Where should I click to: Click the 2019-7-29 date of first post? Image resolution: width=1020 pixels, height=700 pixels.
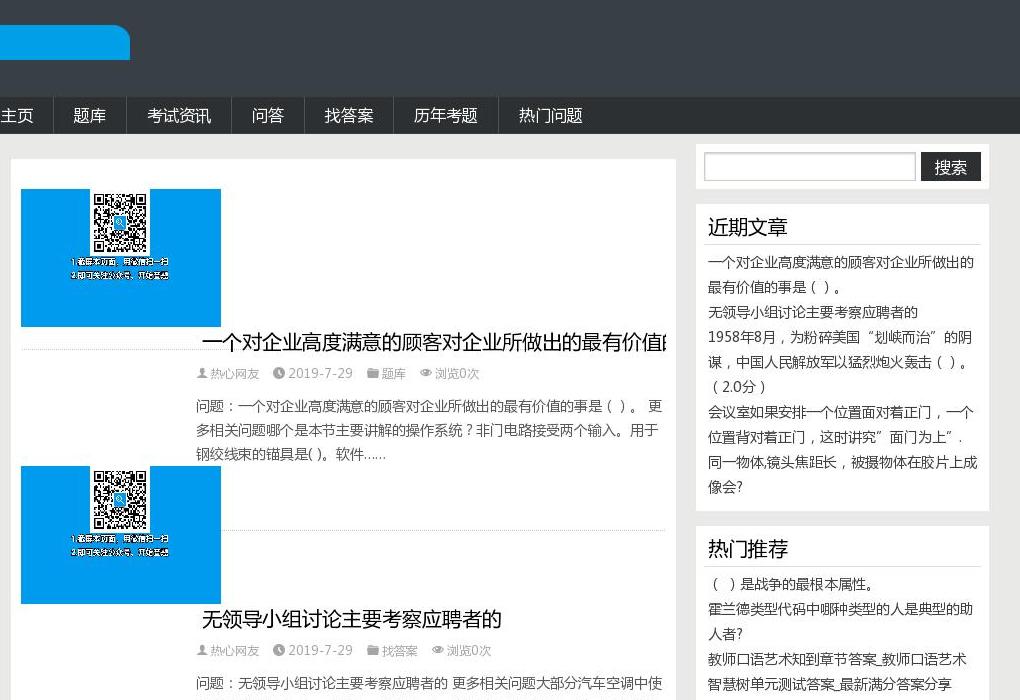pos(321,373)
